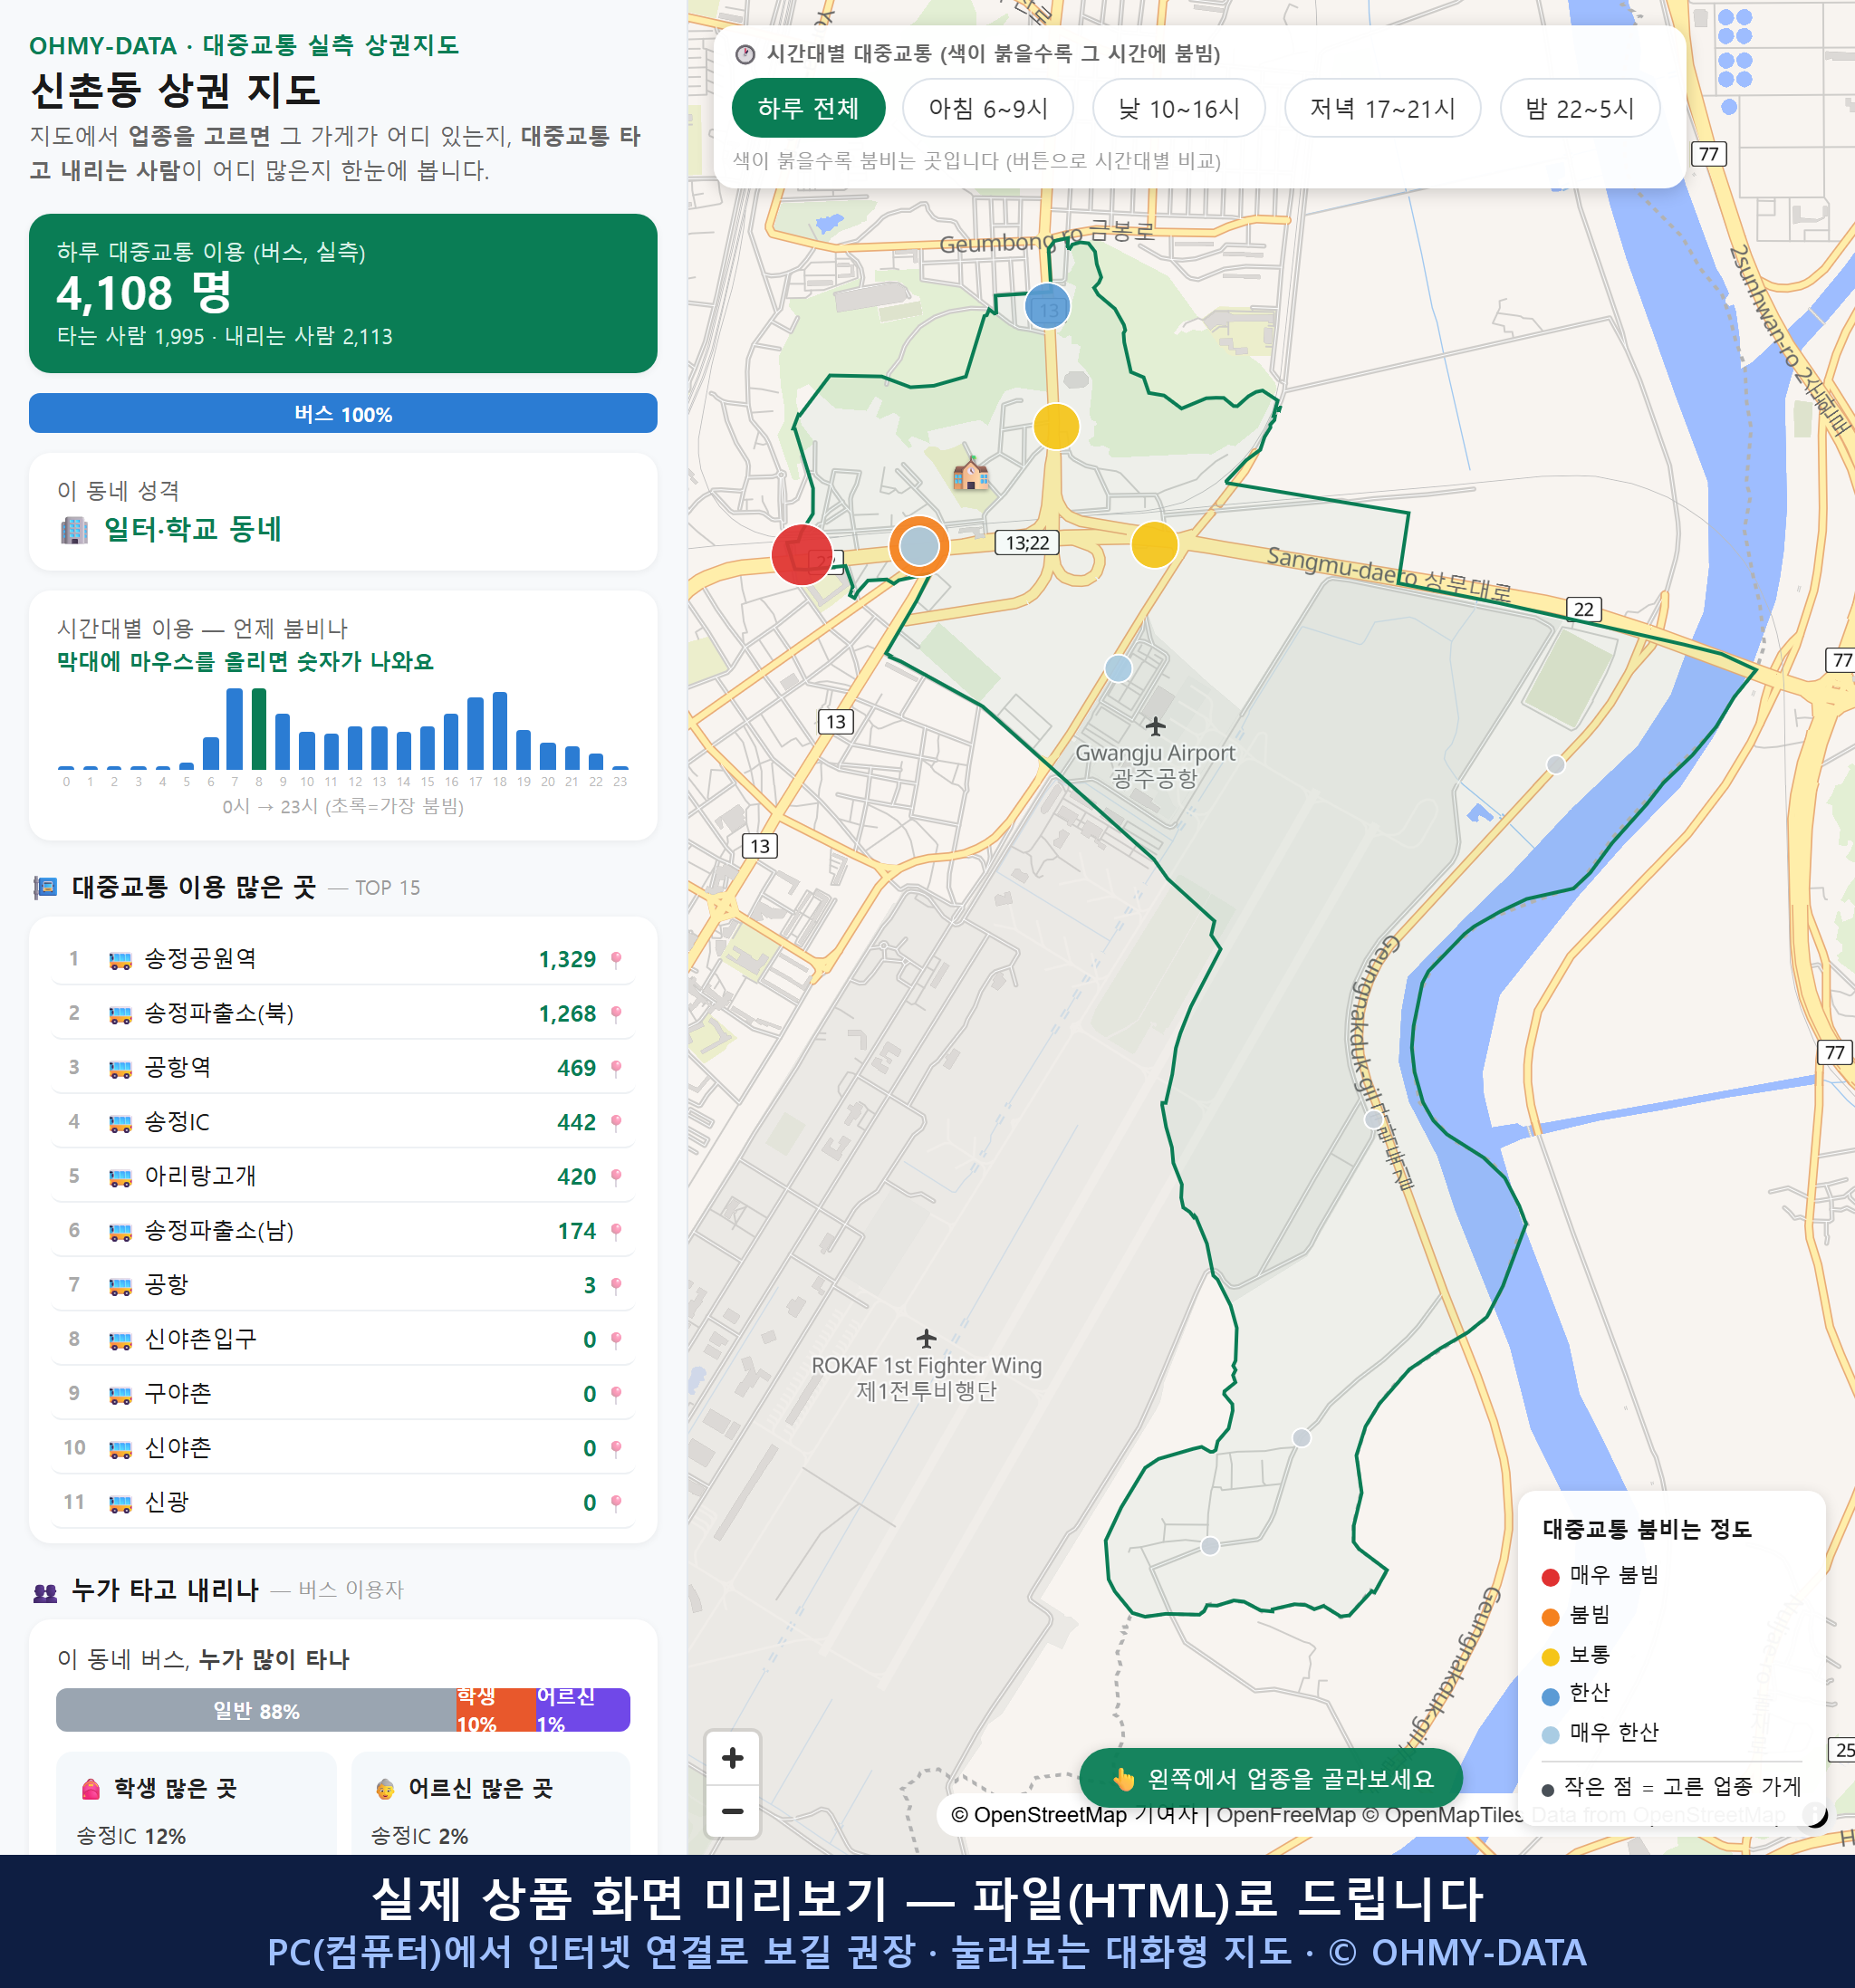1855x1988 pixels.
Task: Switch to 밤 22~5시 time filter
Action: point(1579,108)
